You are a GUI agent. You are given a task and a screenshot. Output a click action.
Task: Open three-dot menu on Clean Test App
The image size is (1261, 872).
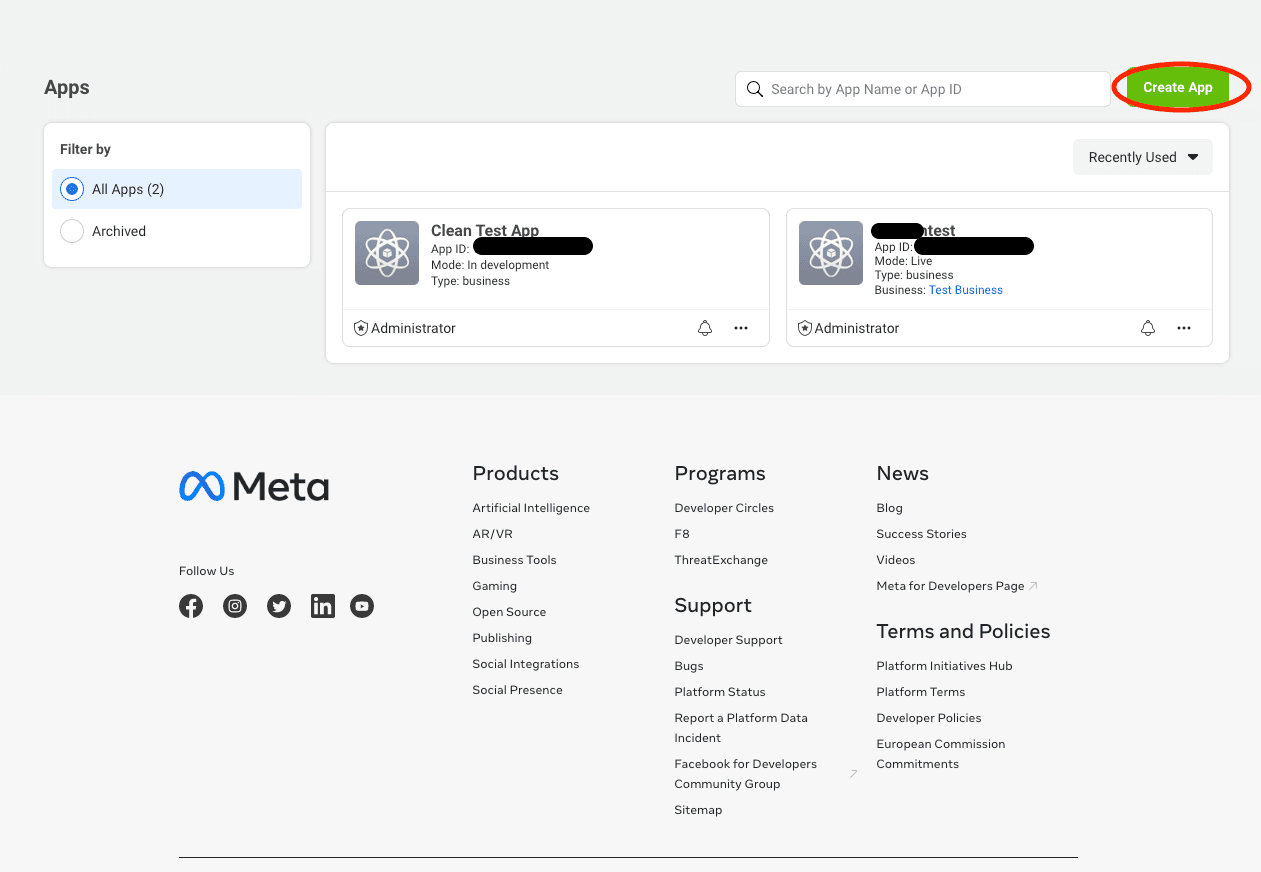[x=741, y=328]
